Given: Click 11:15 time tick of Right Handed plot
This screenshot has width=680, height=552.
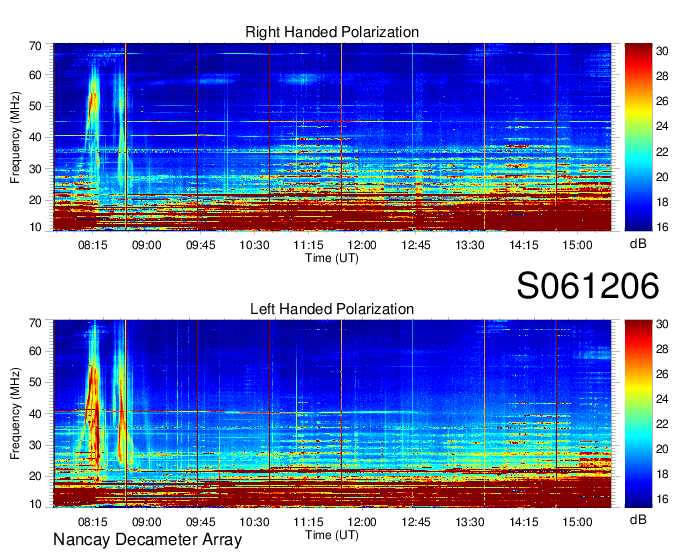Looking at the screenshot, I should [308, 245].
